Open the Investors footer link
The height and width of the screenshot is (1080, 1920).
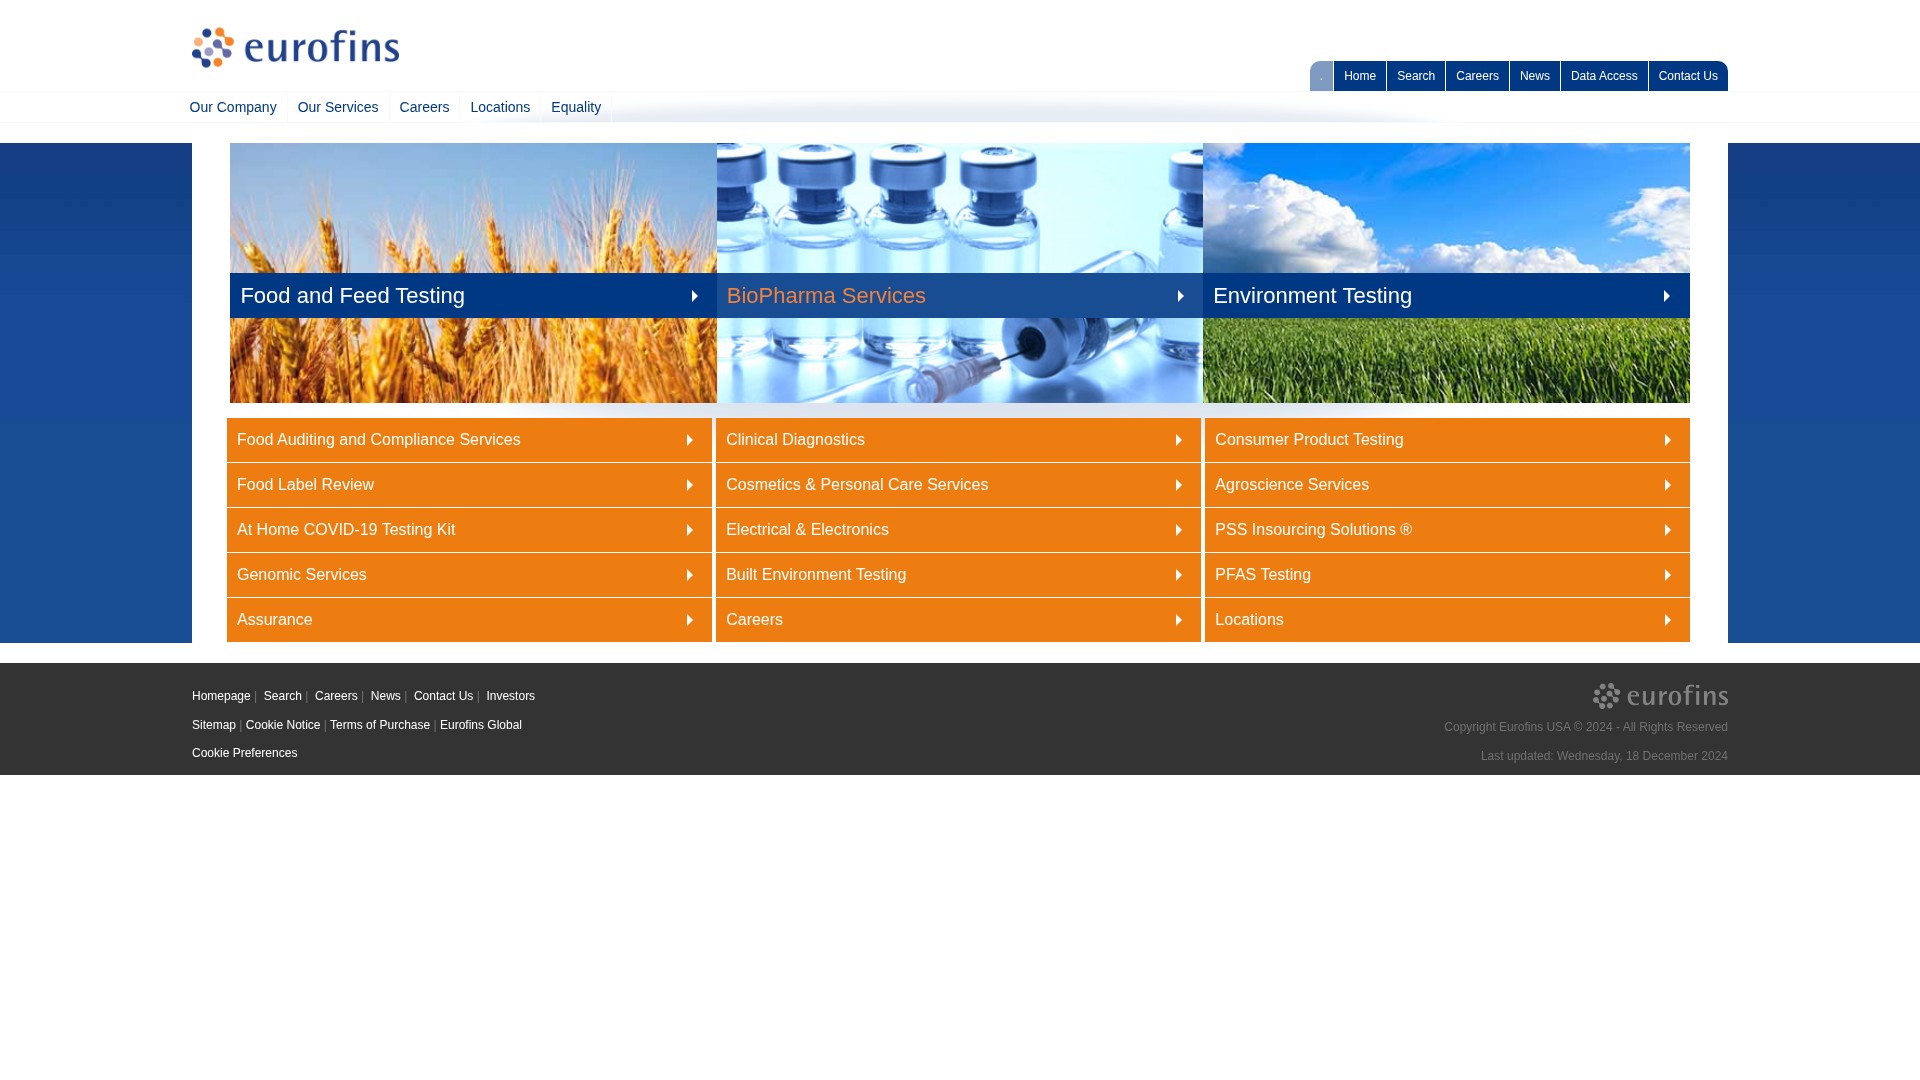pos(510,696)
